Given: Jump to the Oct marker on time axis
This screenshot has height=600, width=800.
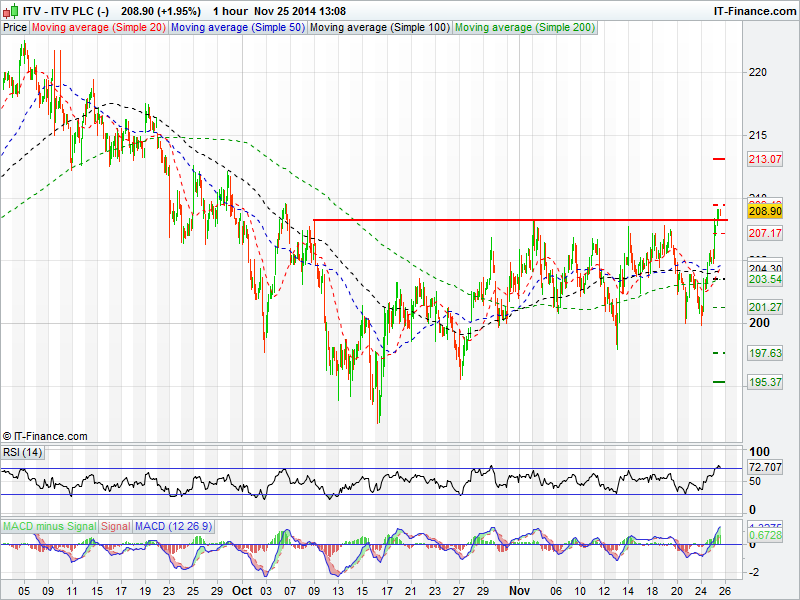Looking at the screenshot, I should pyautogui.click(x=240, y=591).
